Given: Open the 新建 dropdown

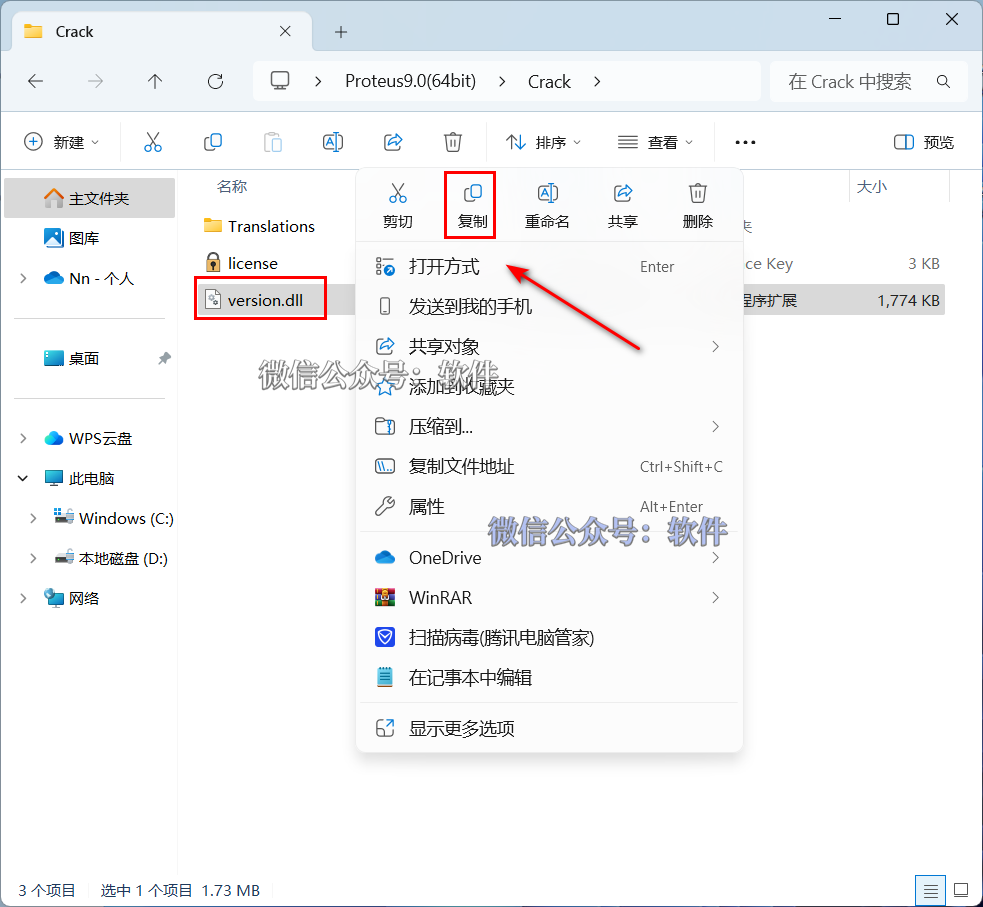Looking at the screenshot, I should pos(61,142).
